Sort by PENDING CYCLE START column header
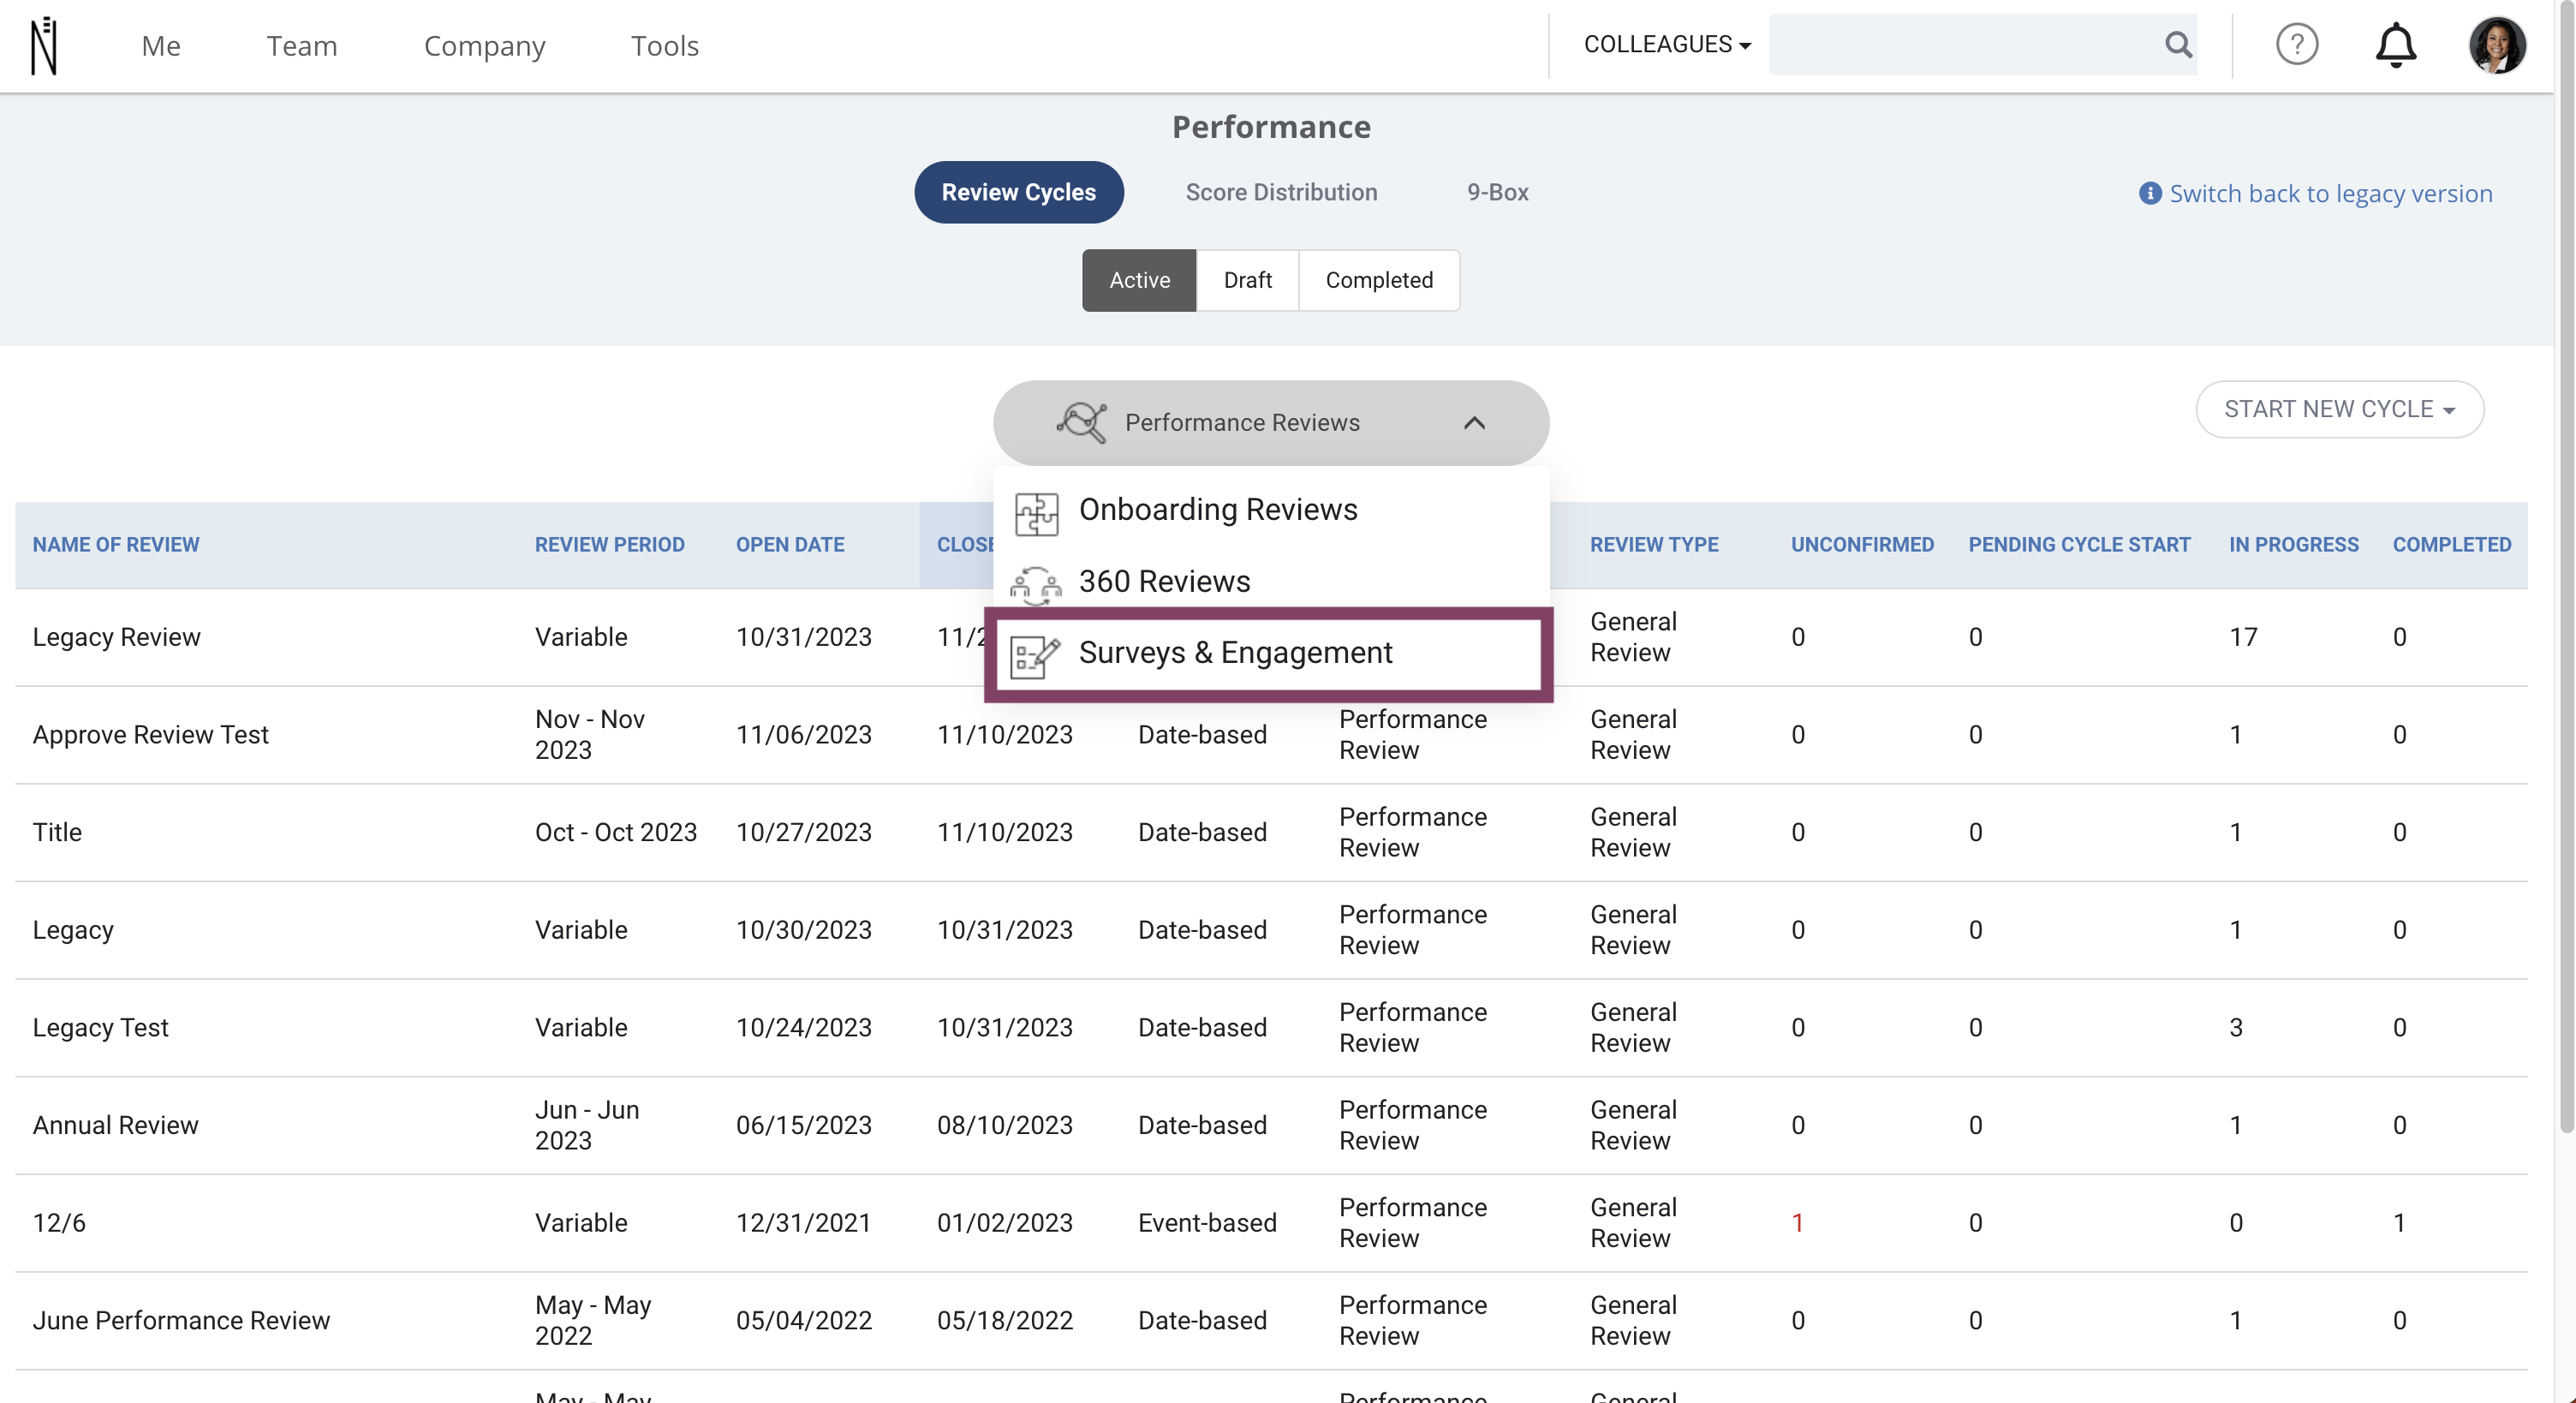Image resolution: width=2576 pixels, height=1403 pixels. tap(2079, 545)
